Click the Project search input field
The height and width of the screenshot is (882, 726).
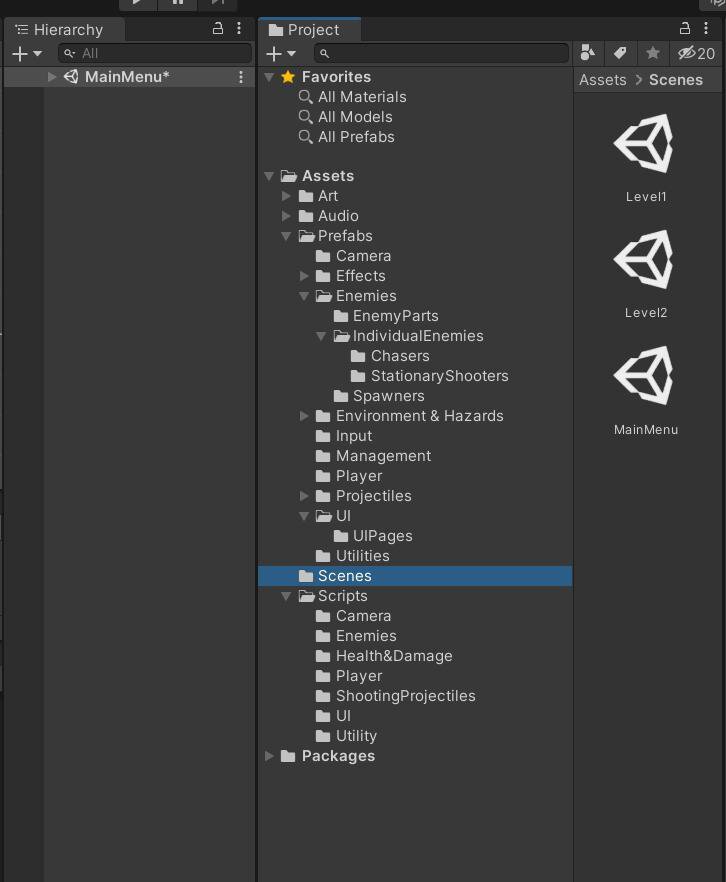(x=441, y=53)
